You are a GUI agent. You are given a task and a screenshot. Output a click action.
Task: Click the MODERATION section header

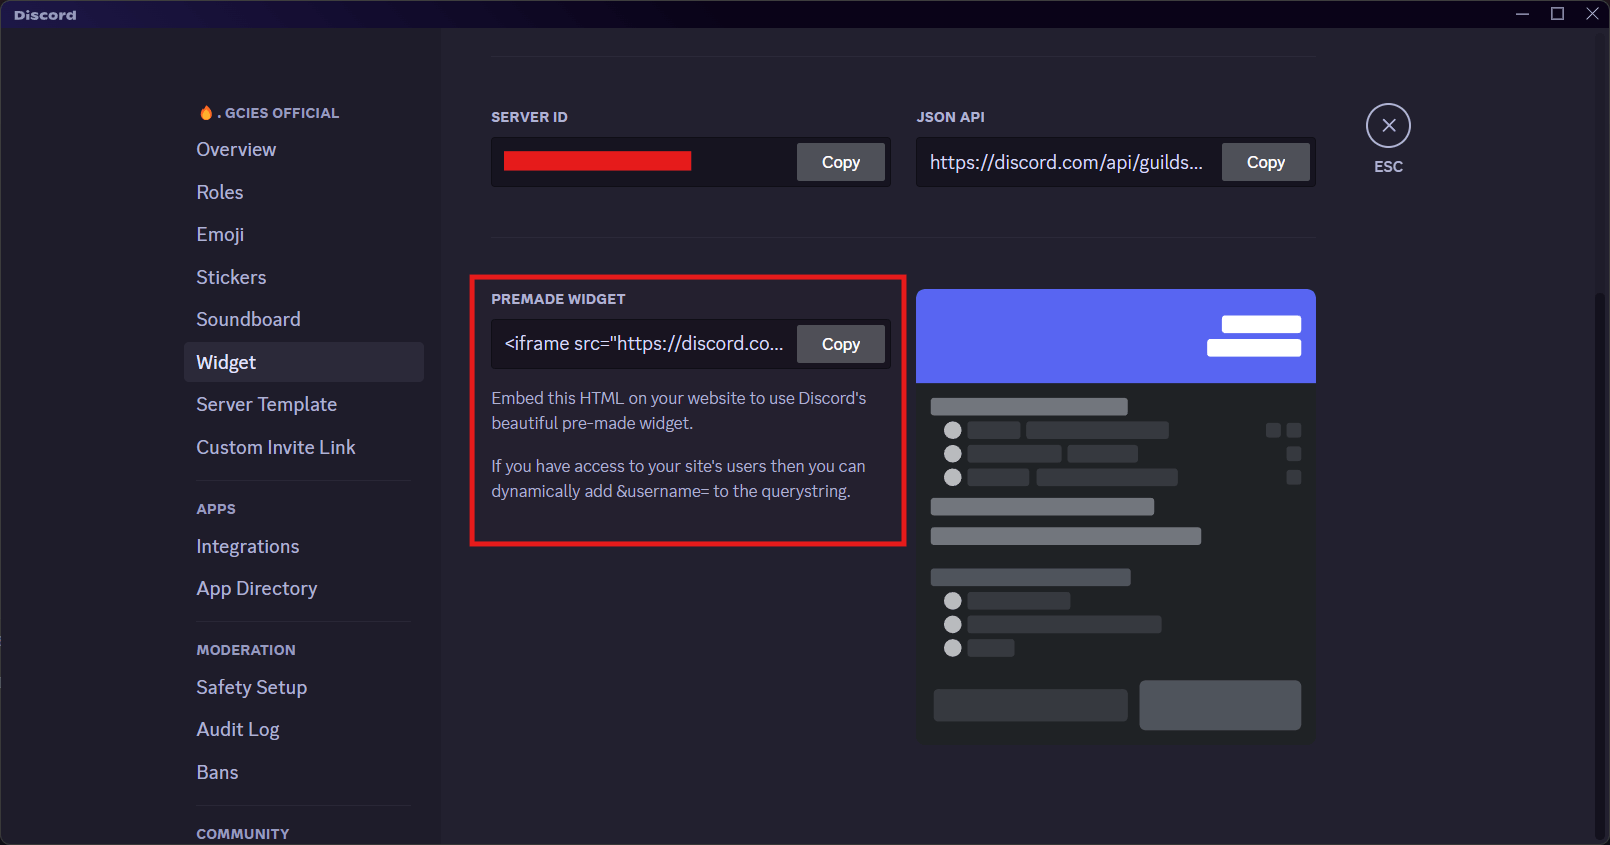[246, 650]
